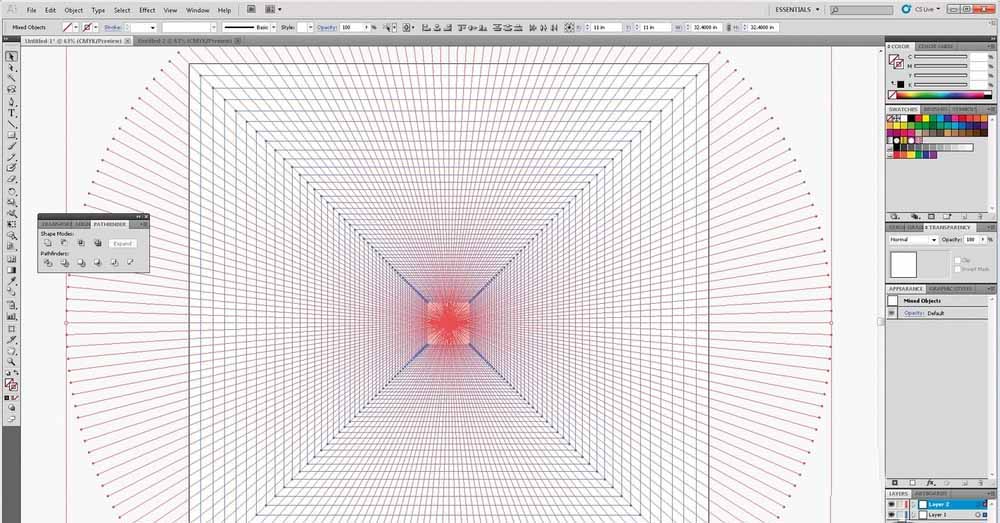Enable the Invert Mask checkbox
Screen dimensions: 1000x523
click(957, 269)
